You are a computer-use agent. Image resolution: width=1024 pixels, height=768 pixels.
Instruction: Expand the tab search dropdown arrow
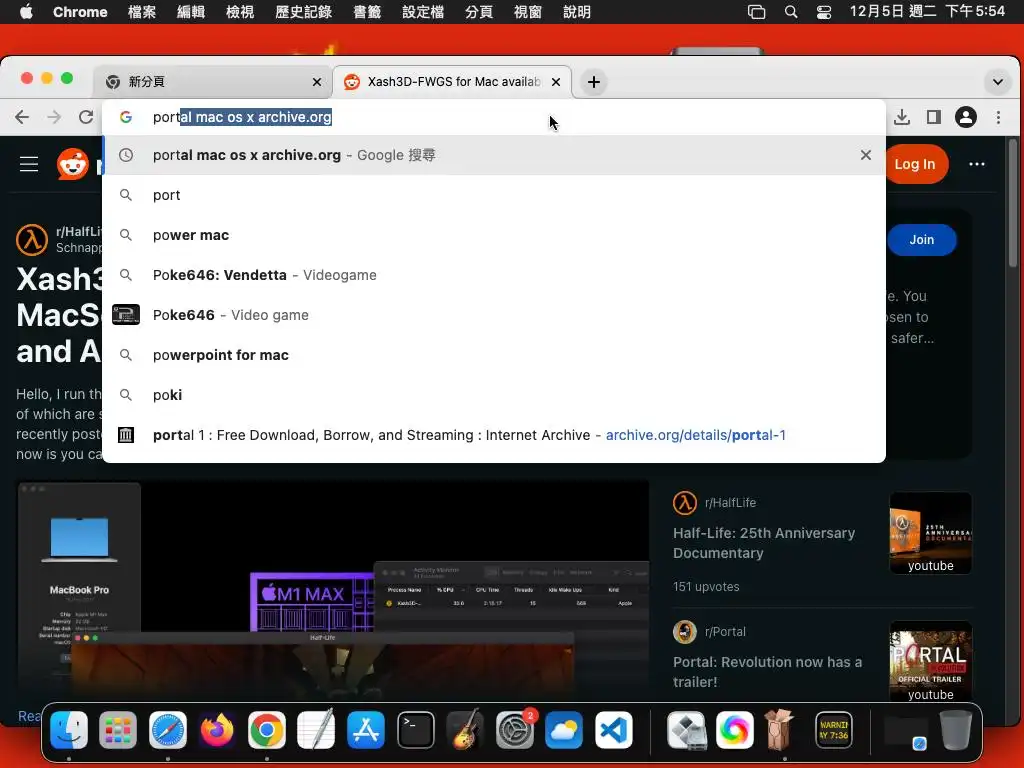[x=997, y=82]
